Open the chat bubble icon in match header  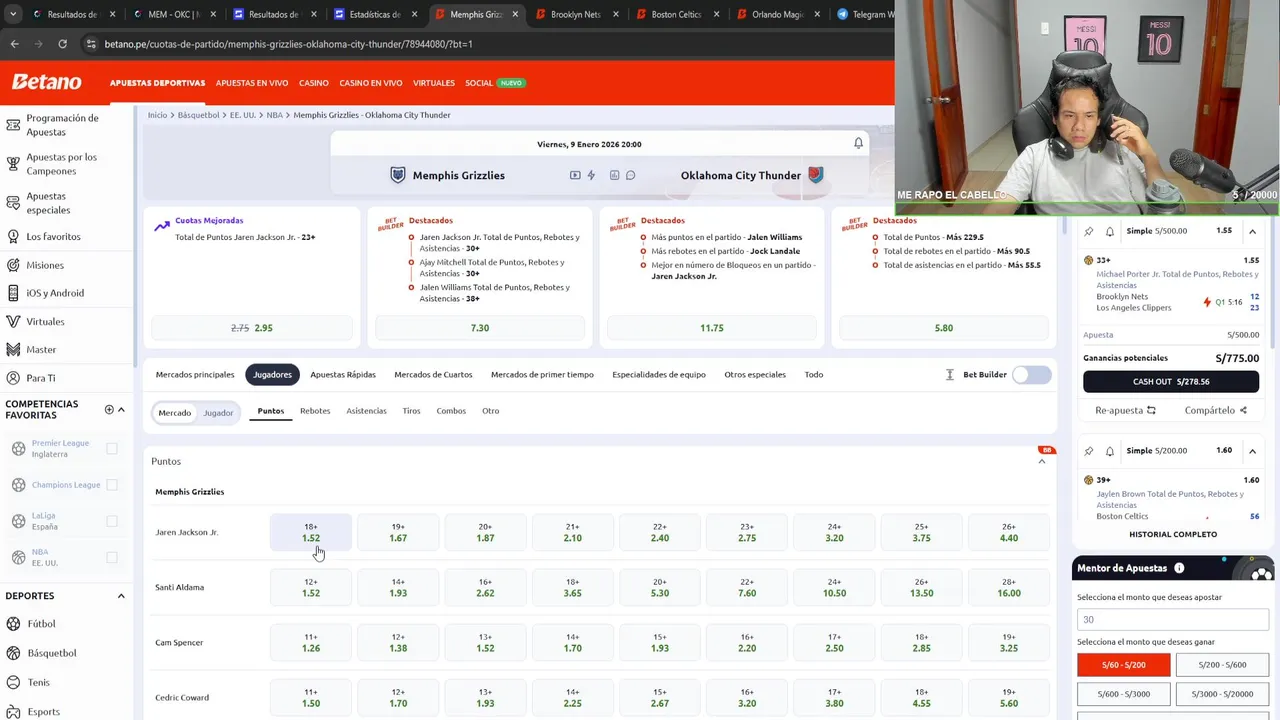(x=630, y=175)
